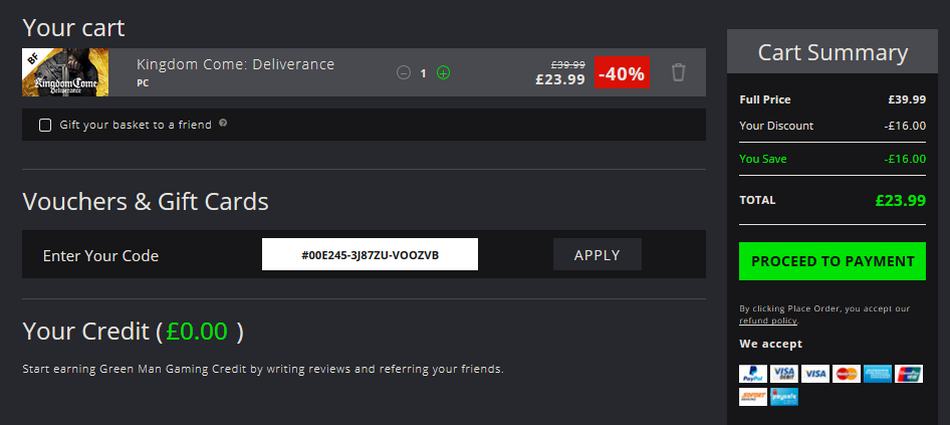Tick the Gift your basket to a friend checkbox
The width and height of the screenshot is (950, 425).
click(x=45, y=125)
